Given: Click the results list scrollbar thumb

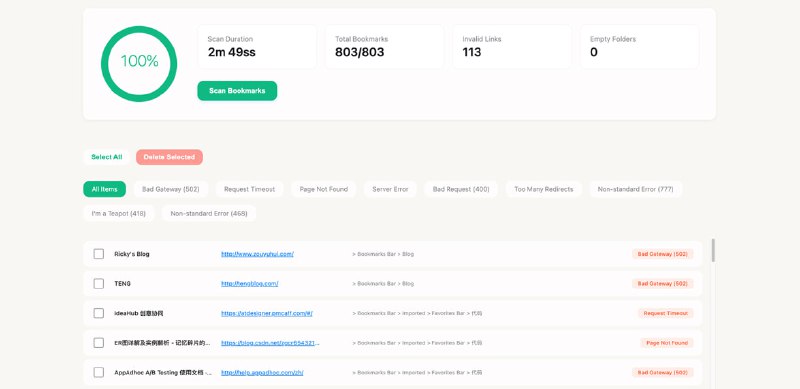Looking at the screenshot, I should (x=713, y=250).
